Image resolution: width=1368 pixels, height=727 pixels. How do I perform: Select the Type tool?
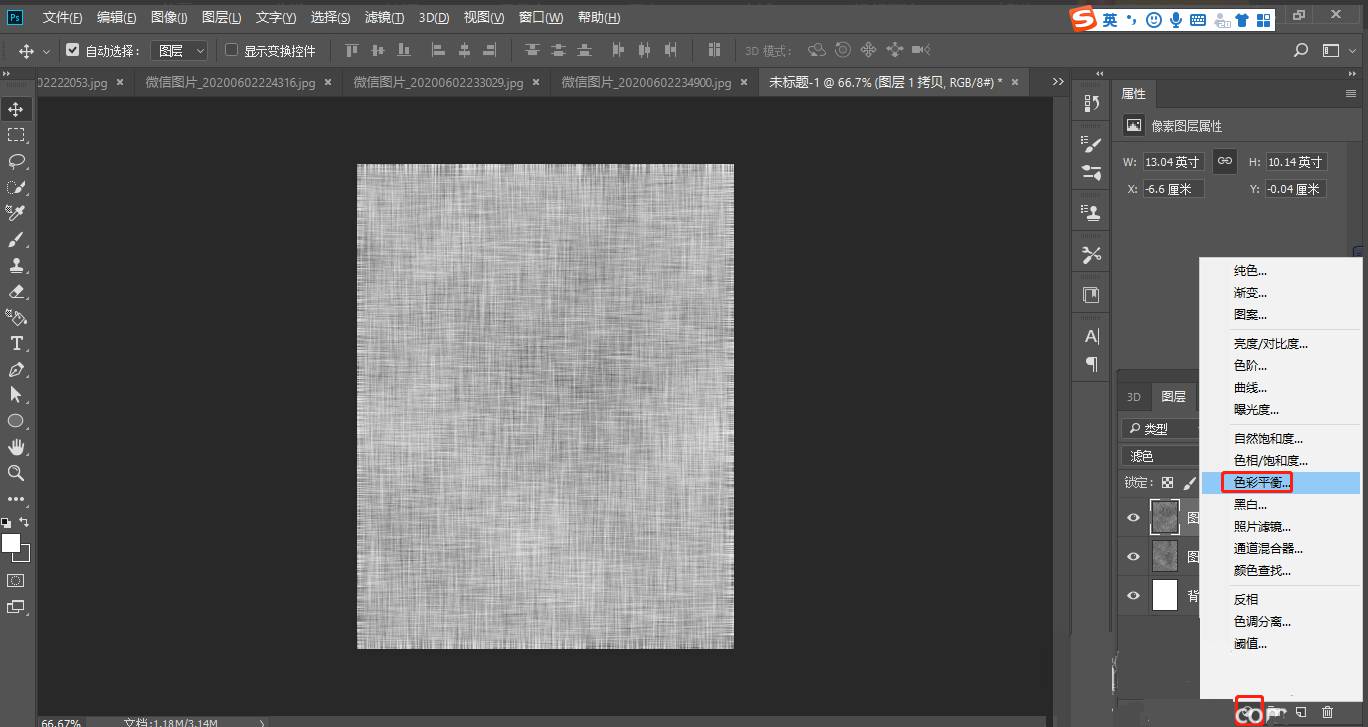point(15,343)
